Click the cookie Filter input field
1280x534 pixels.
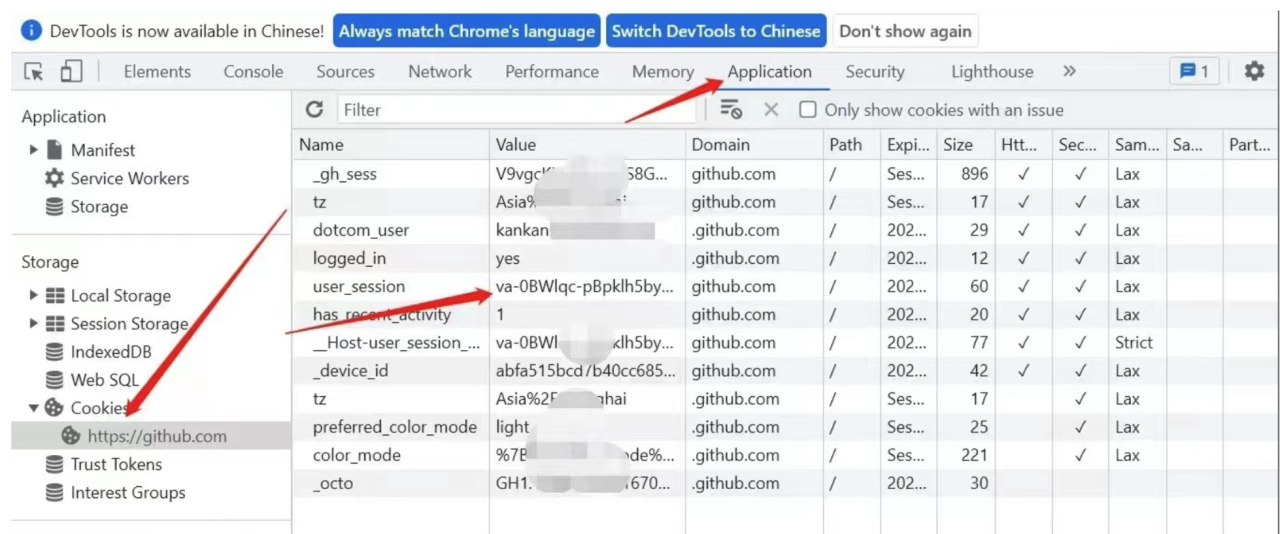coord(516,110)
